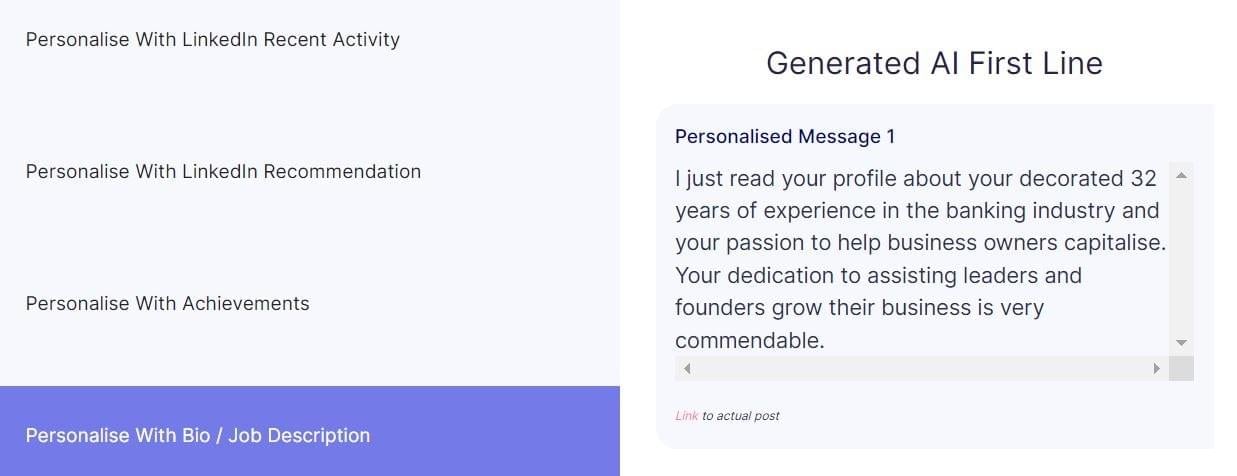This screenshot has width=1237, height=476.
Task: Switch to Personalise With Achievements
Action: click(167, 303)
